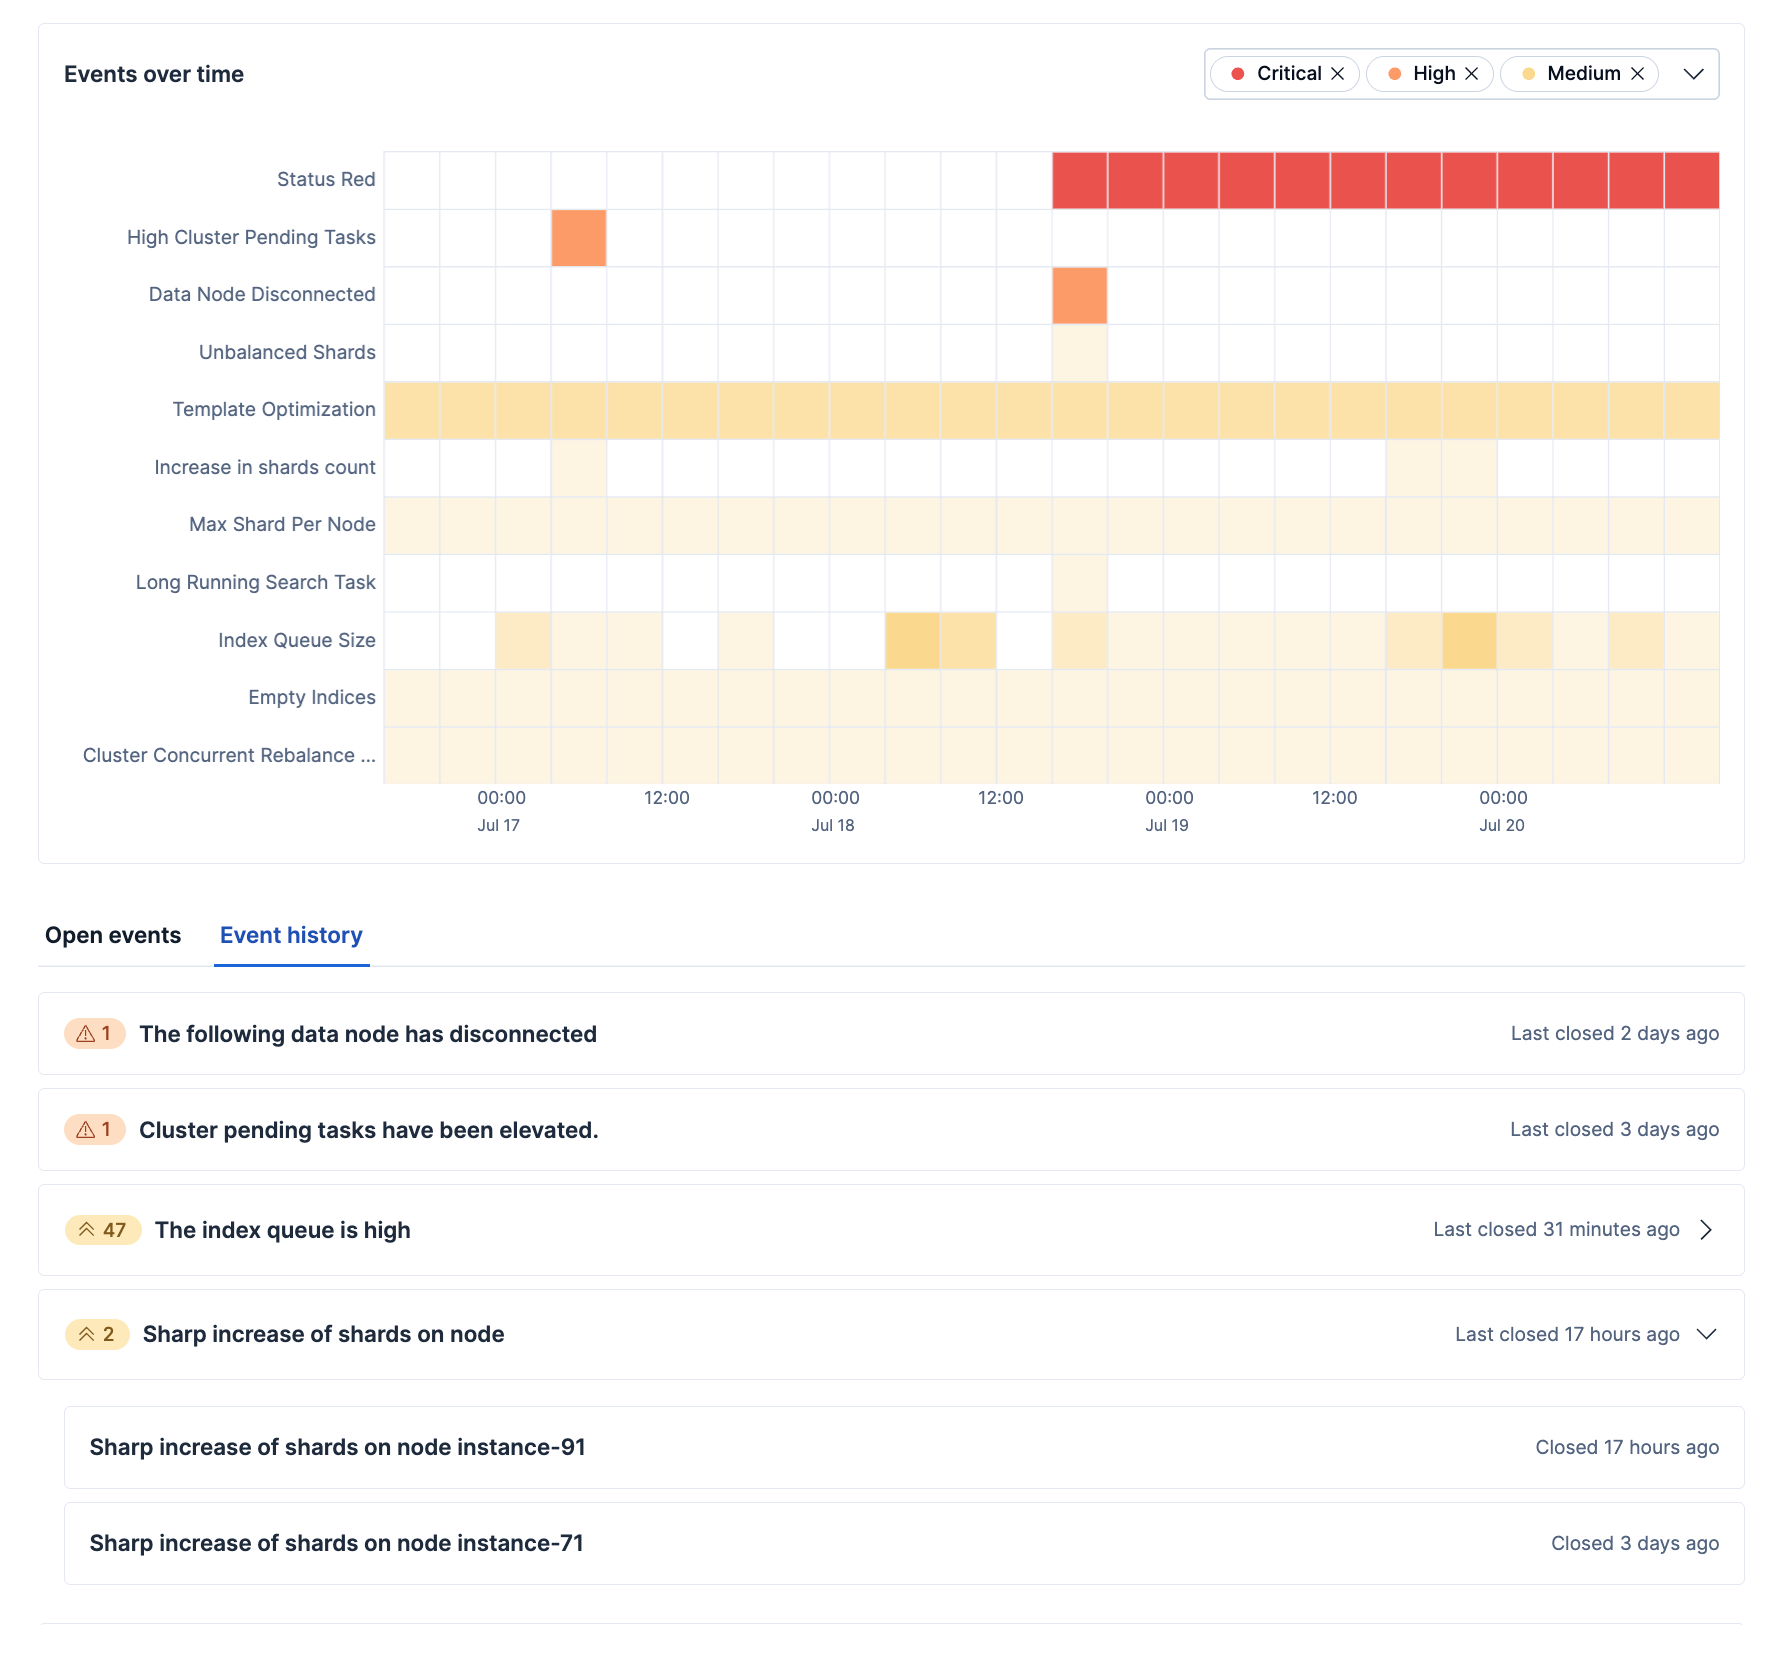Click Last closed 31 minutes ago text
This screenshot has height=1664, width=1780.
[x=1556, y=1230]
